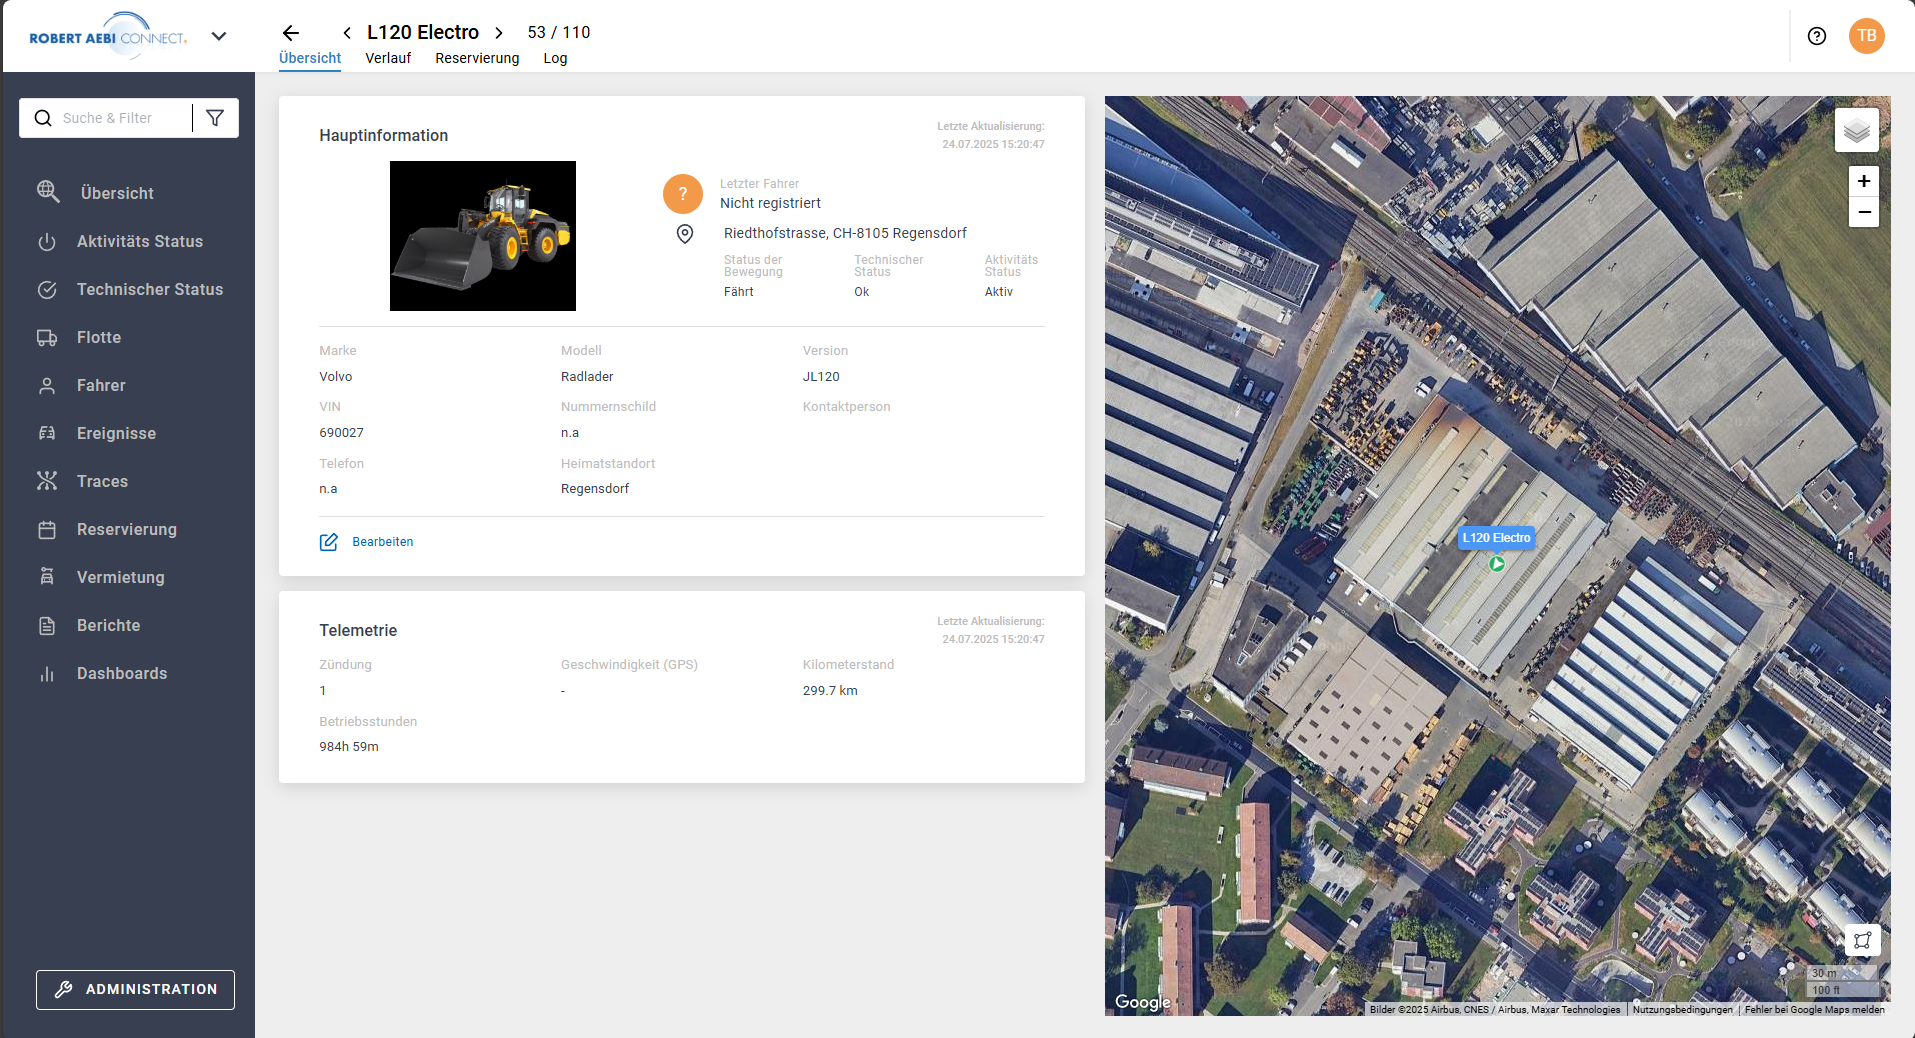Click the Bearbeiten link
The image size is (1915, 1038).
pyautogui.click(x=382, y=542)
